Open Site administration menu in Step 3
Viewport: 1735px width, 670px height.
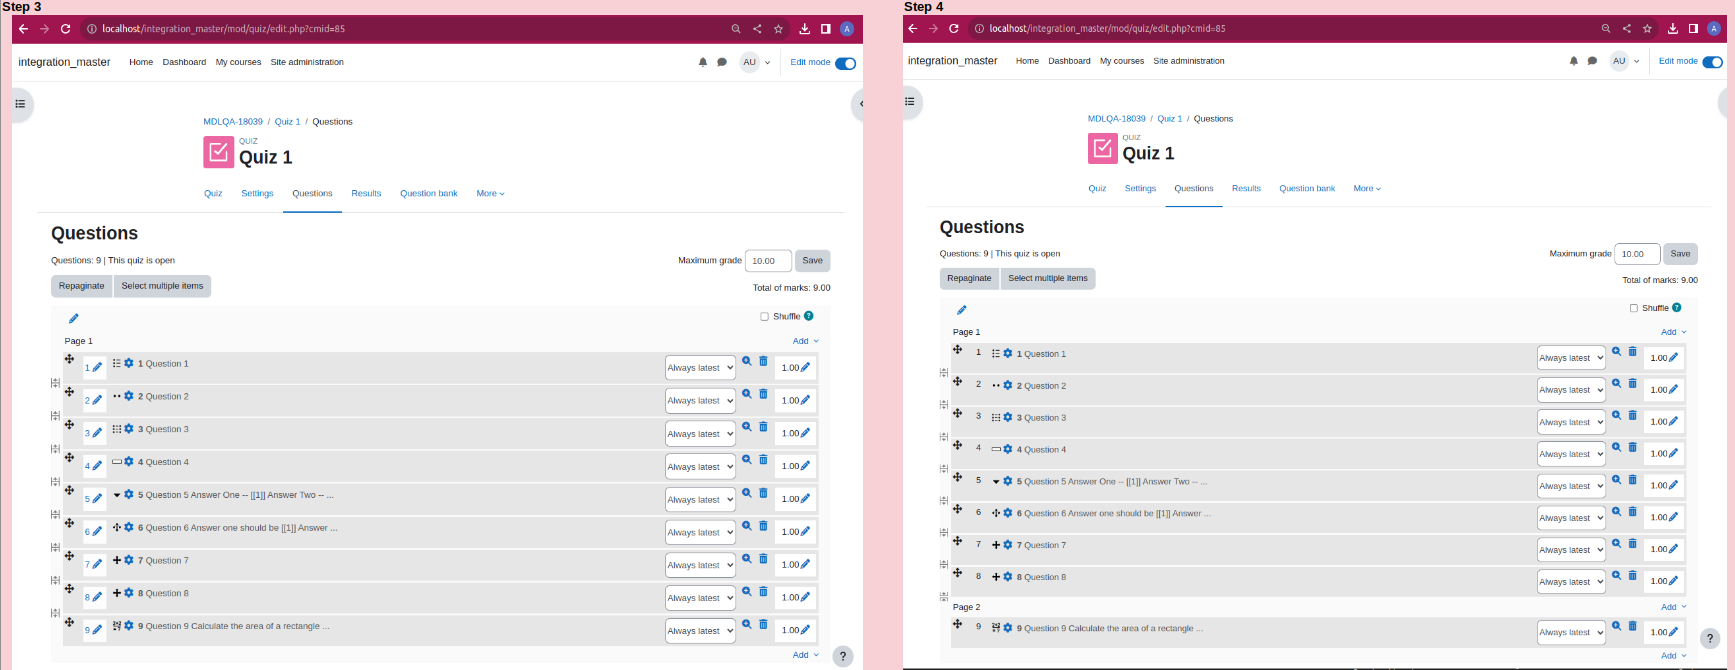(x=307, y=62)
